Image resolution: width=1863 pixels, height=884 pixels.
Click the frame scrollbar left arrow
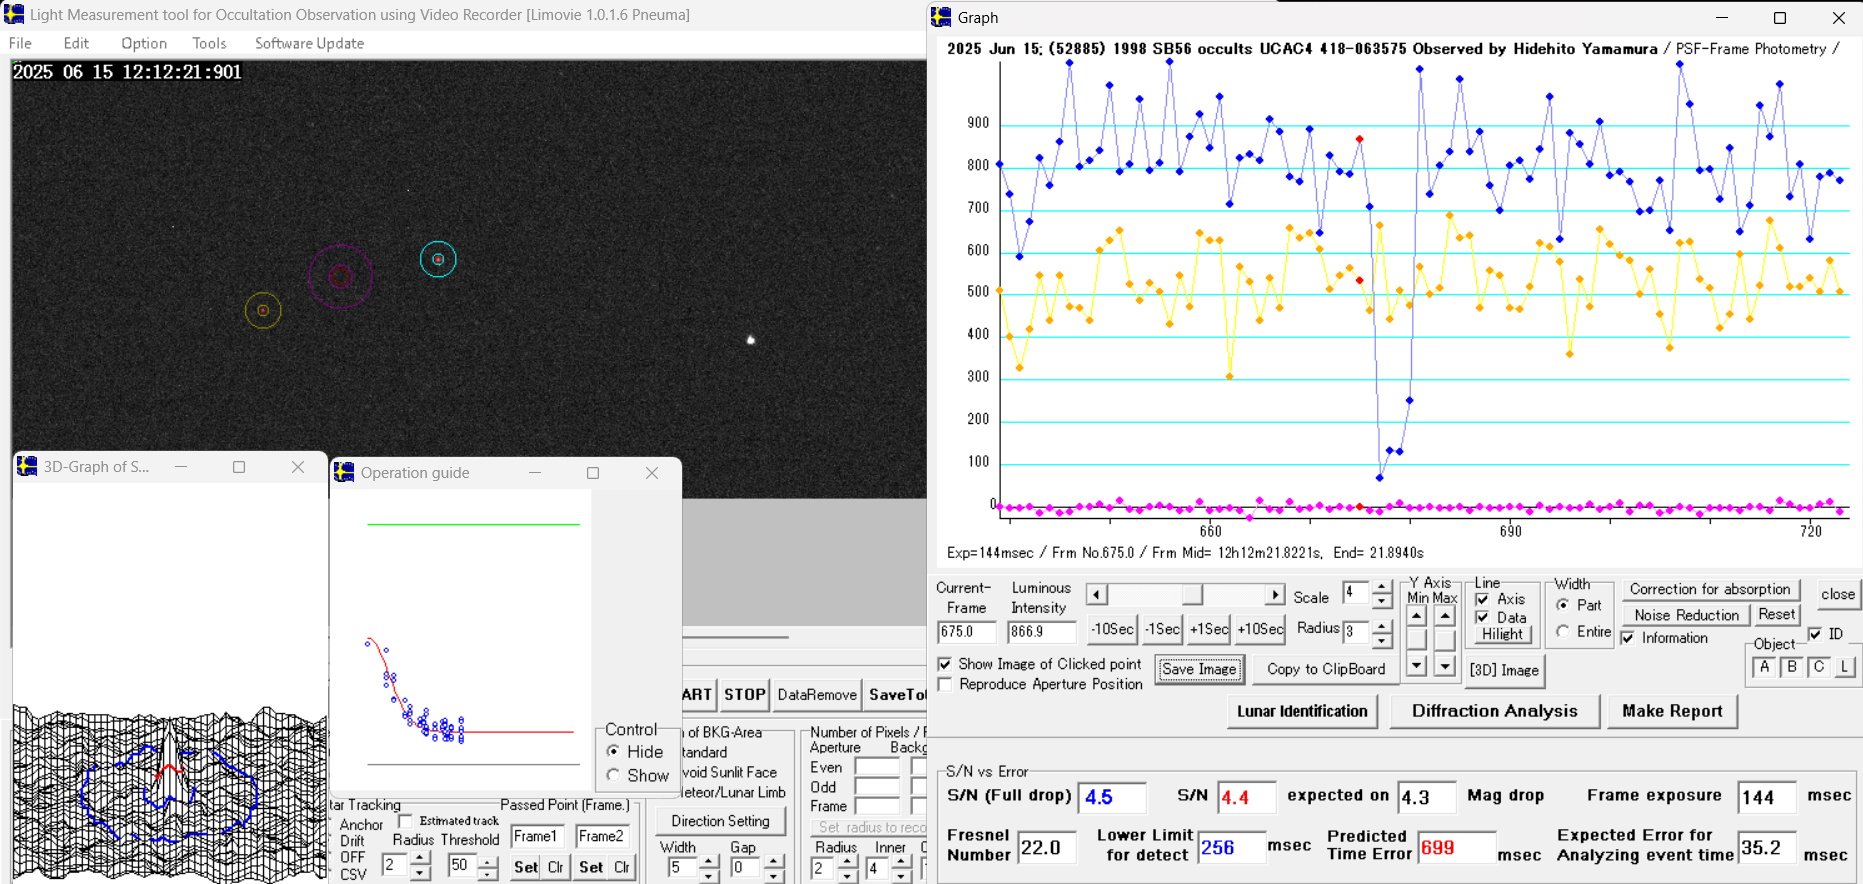pos(1097,595)
